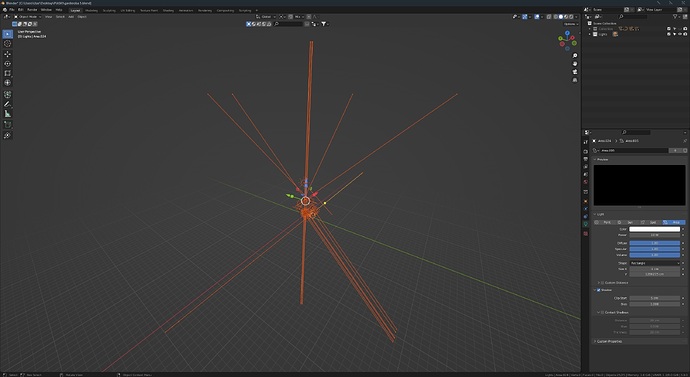690x377 pixels.
Task: Open the Render menu
Action: 32,10
